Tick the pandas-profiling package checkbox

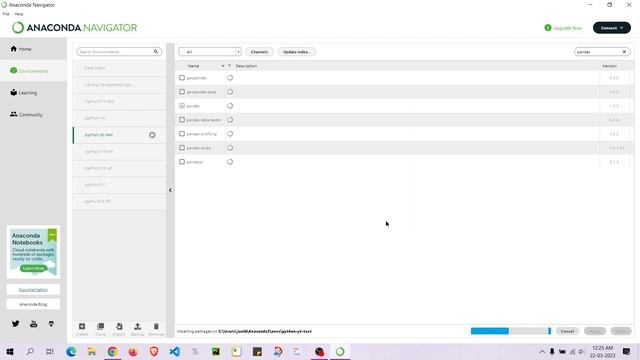click(182, 134)
